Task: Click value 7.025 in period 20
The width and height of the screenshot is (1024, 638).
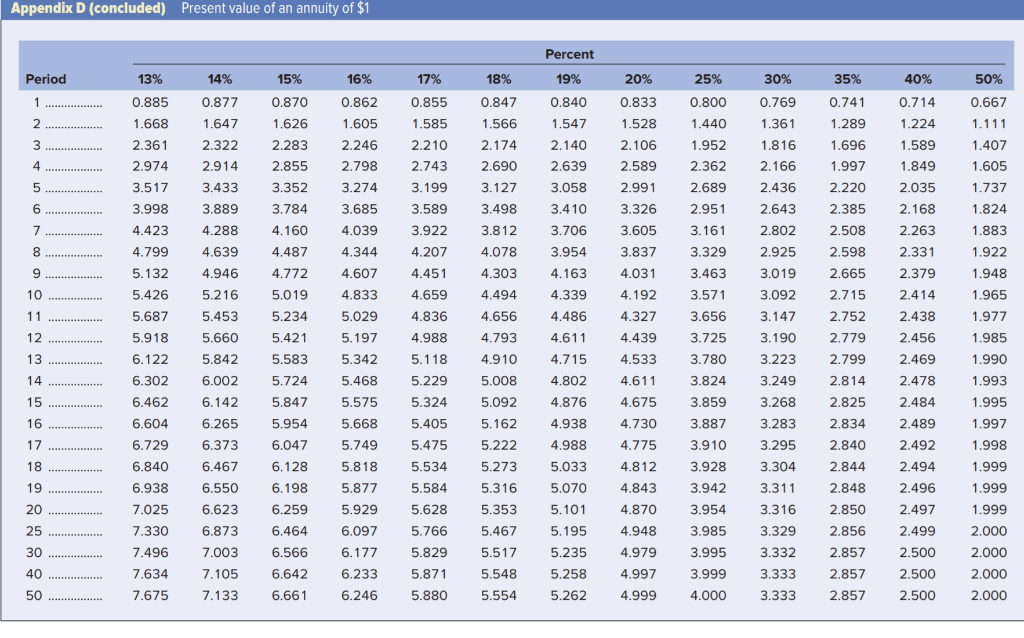Action: coord(150,510)
